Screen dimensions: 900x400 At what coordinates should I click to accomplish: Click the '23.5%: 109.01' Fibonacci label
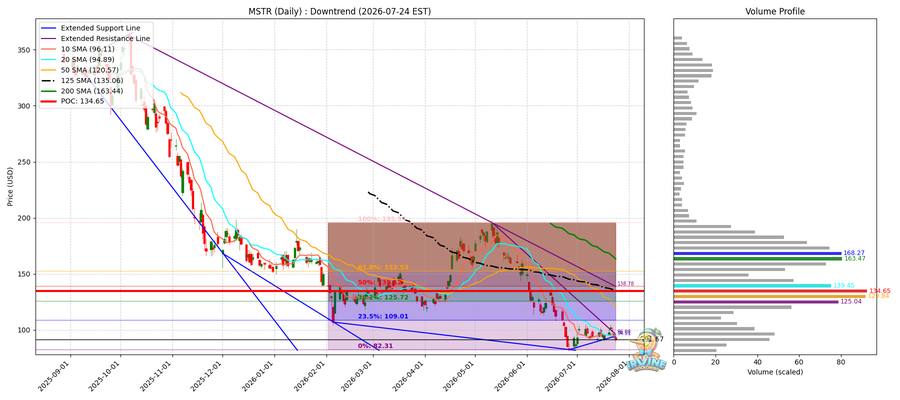(383, 316)
